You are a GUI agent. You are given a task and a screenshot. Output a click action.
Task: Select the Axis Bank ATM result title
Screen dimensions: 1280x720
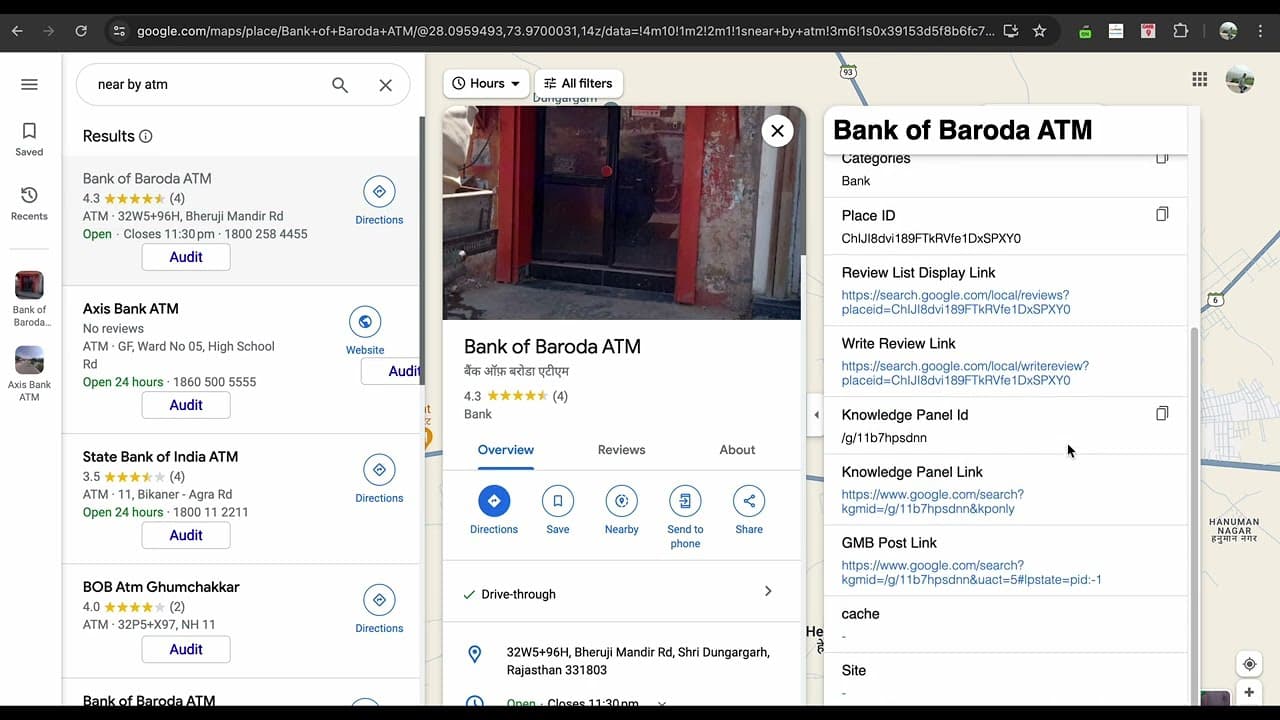tap(131, 309)
